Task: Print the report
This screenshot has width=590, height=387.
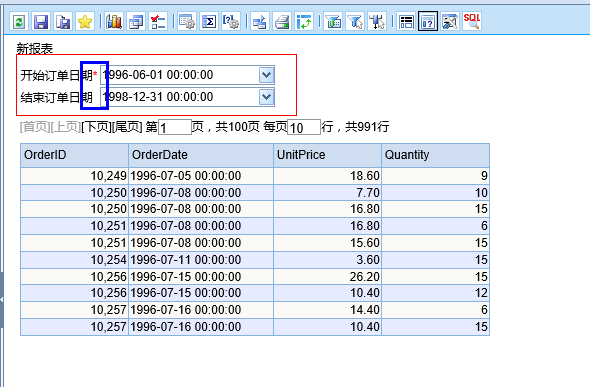Action: 282,21
